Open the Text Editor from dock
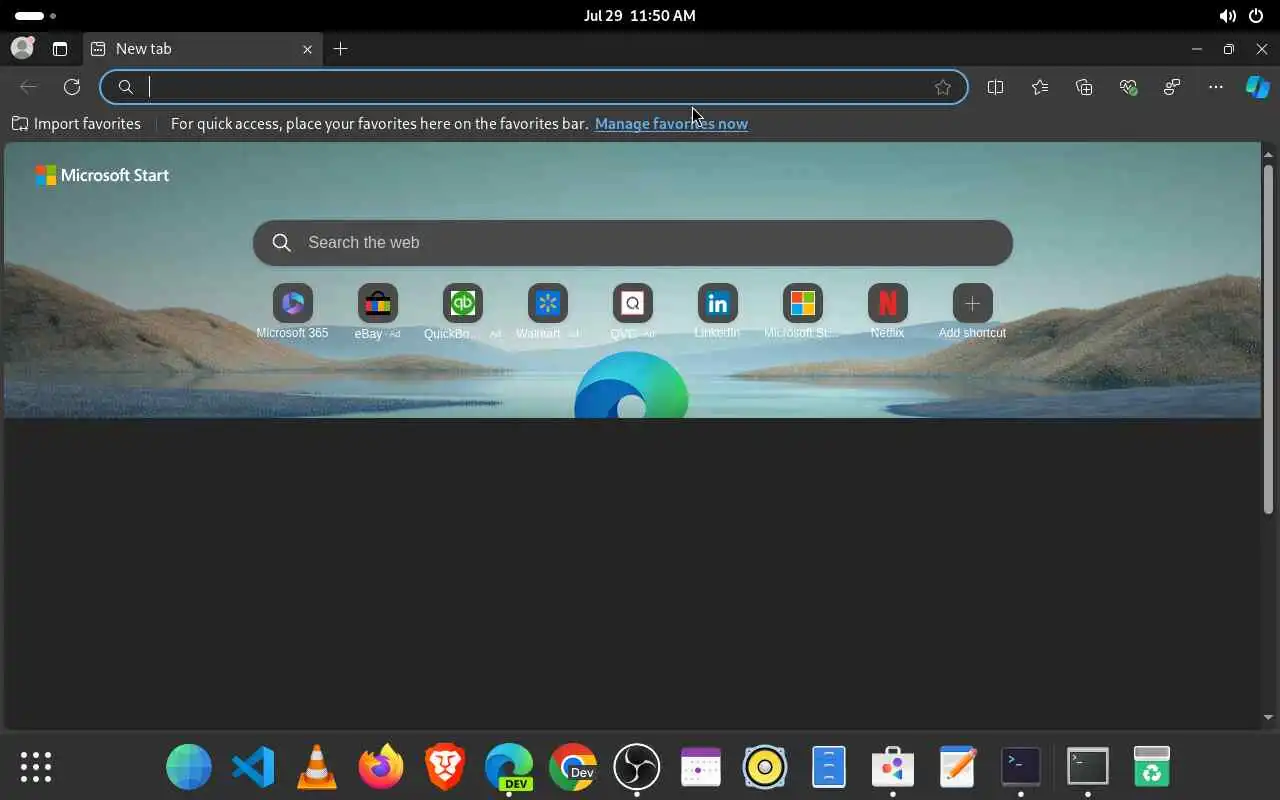The image size is (1280, 800). (x=957, y=767)
